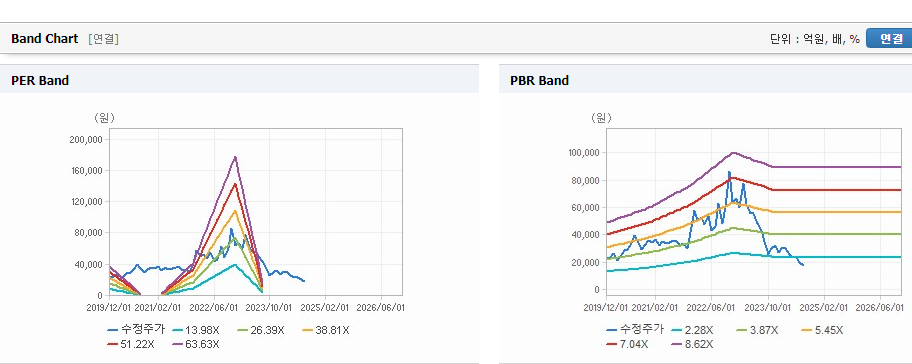The width and height of the screenshot is (912, 364).
Task: Click 2022/06/01 date label in PER chart
Action: [x=213, y=307]
